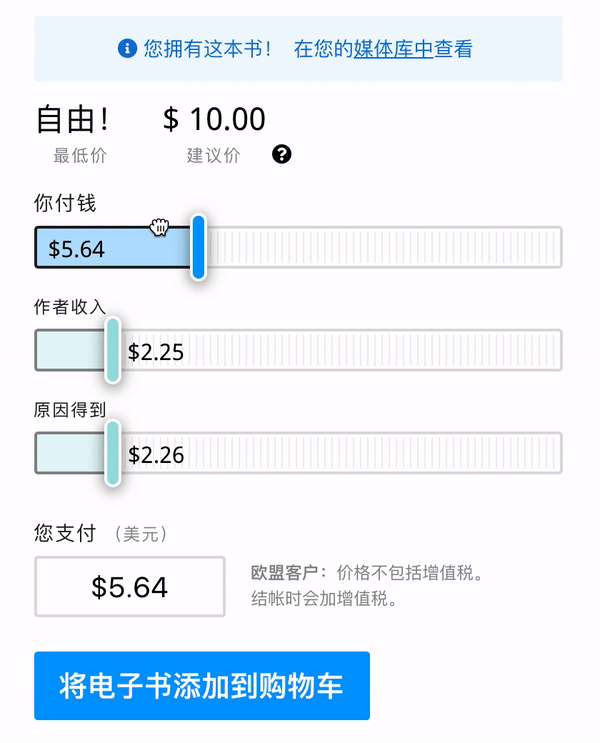Click the 建议价 label
The height and width of the screenshot is (743, 600).
pos(213,155)
